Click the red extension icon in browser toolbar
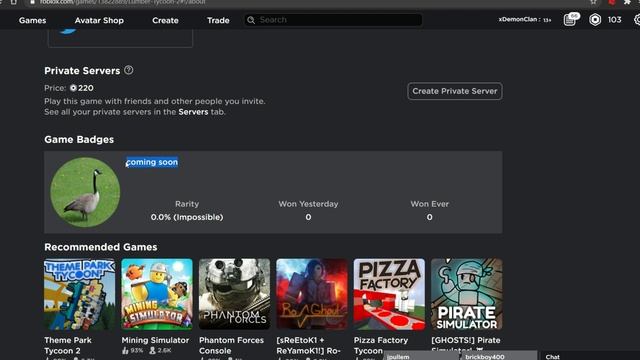 click(611, 2)
